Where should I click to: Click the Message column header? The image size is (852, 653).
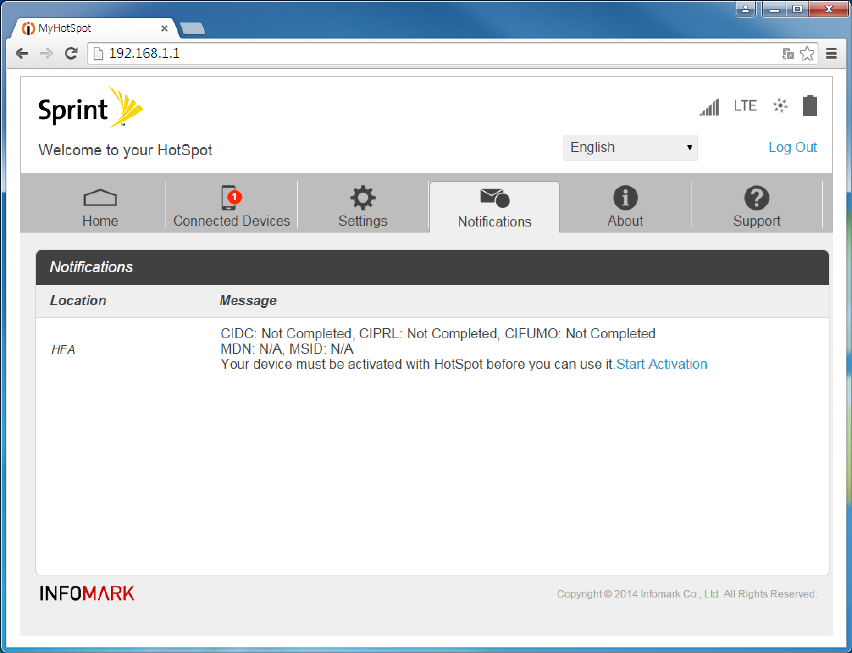coord(248,300)
